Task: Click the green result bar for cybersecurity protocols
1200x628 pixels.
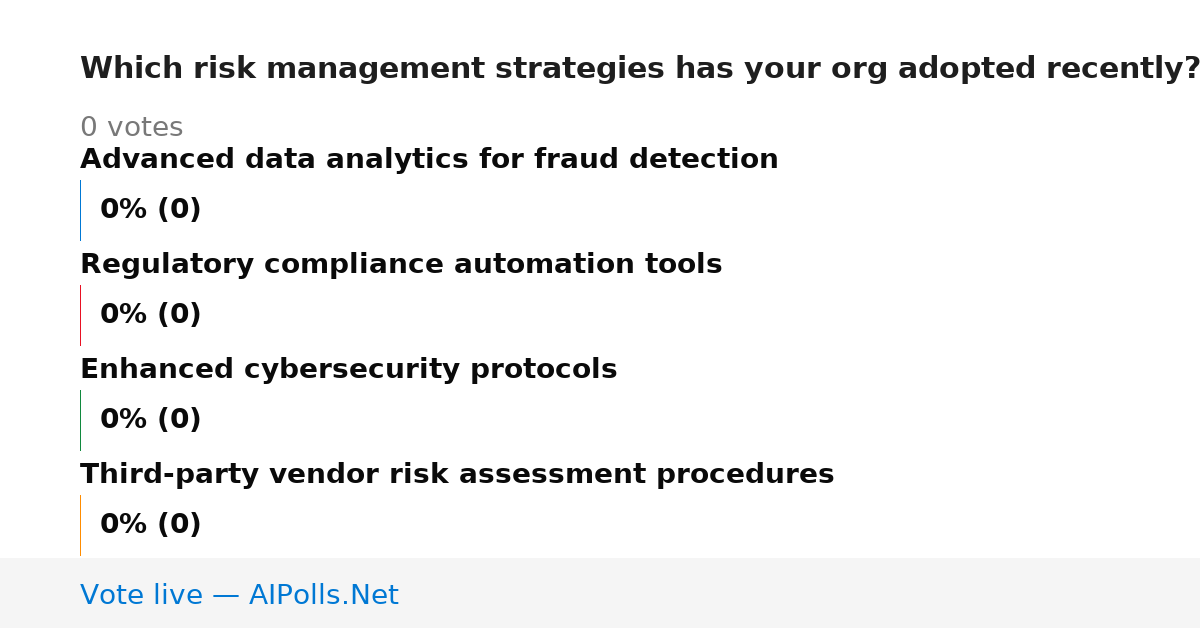Action: pos(80,420)
